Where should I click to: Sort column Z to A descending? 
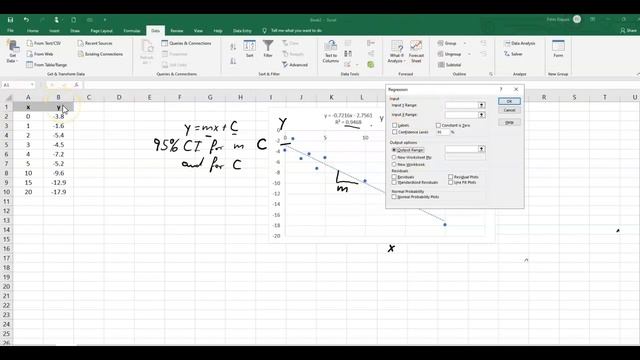click(233, 61)
